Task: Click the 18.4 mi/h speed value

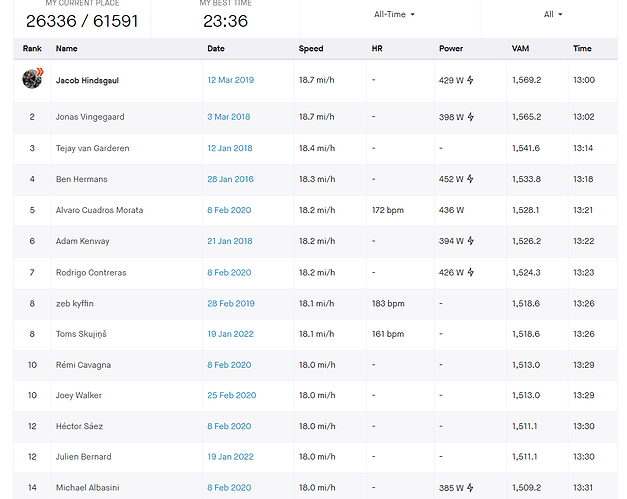Action: click(x=317, y=148)
